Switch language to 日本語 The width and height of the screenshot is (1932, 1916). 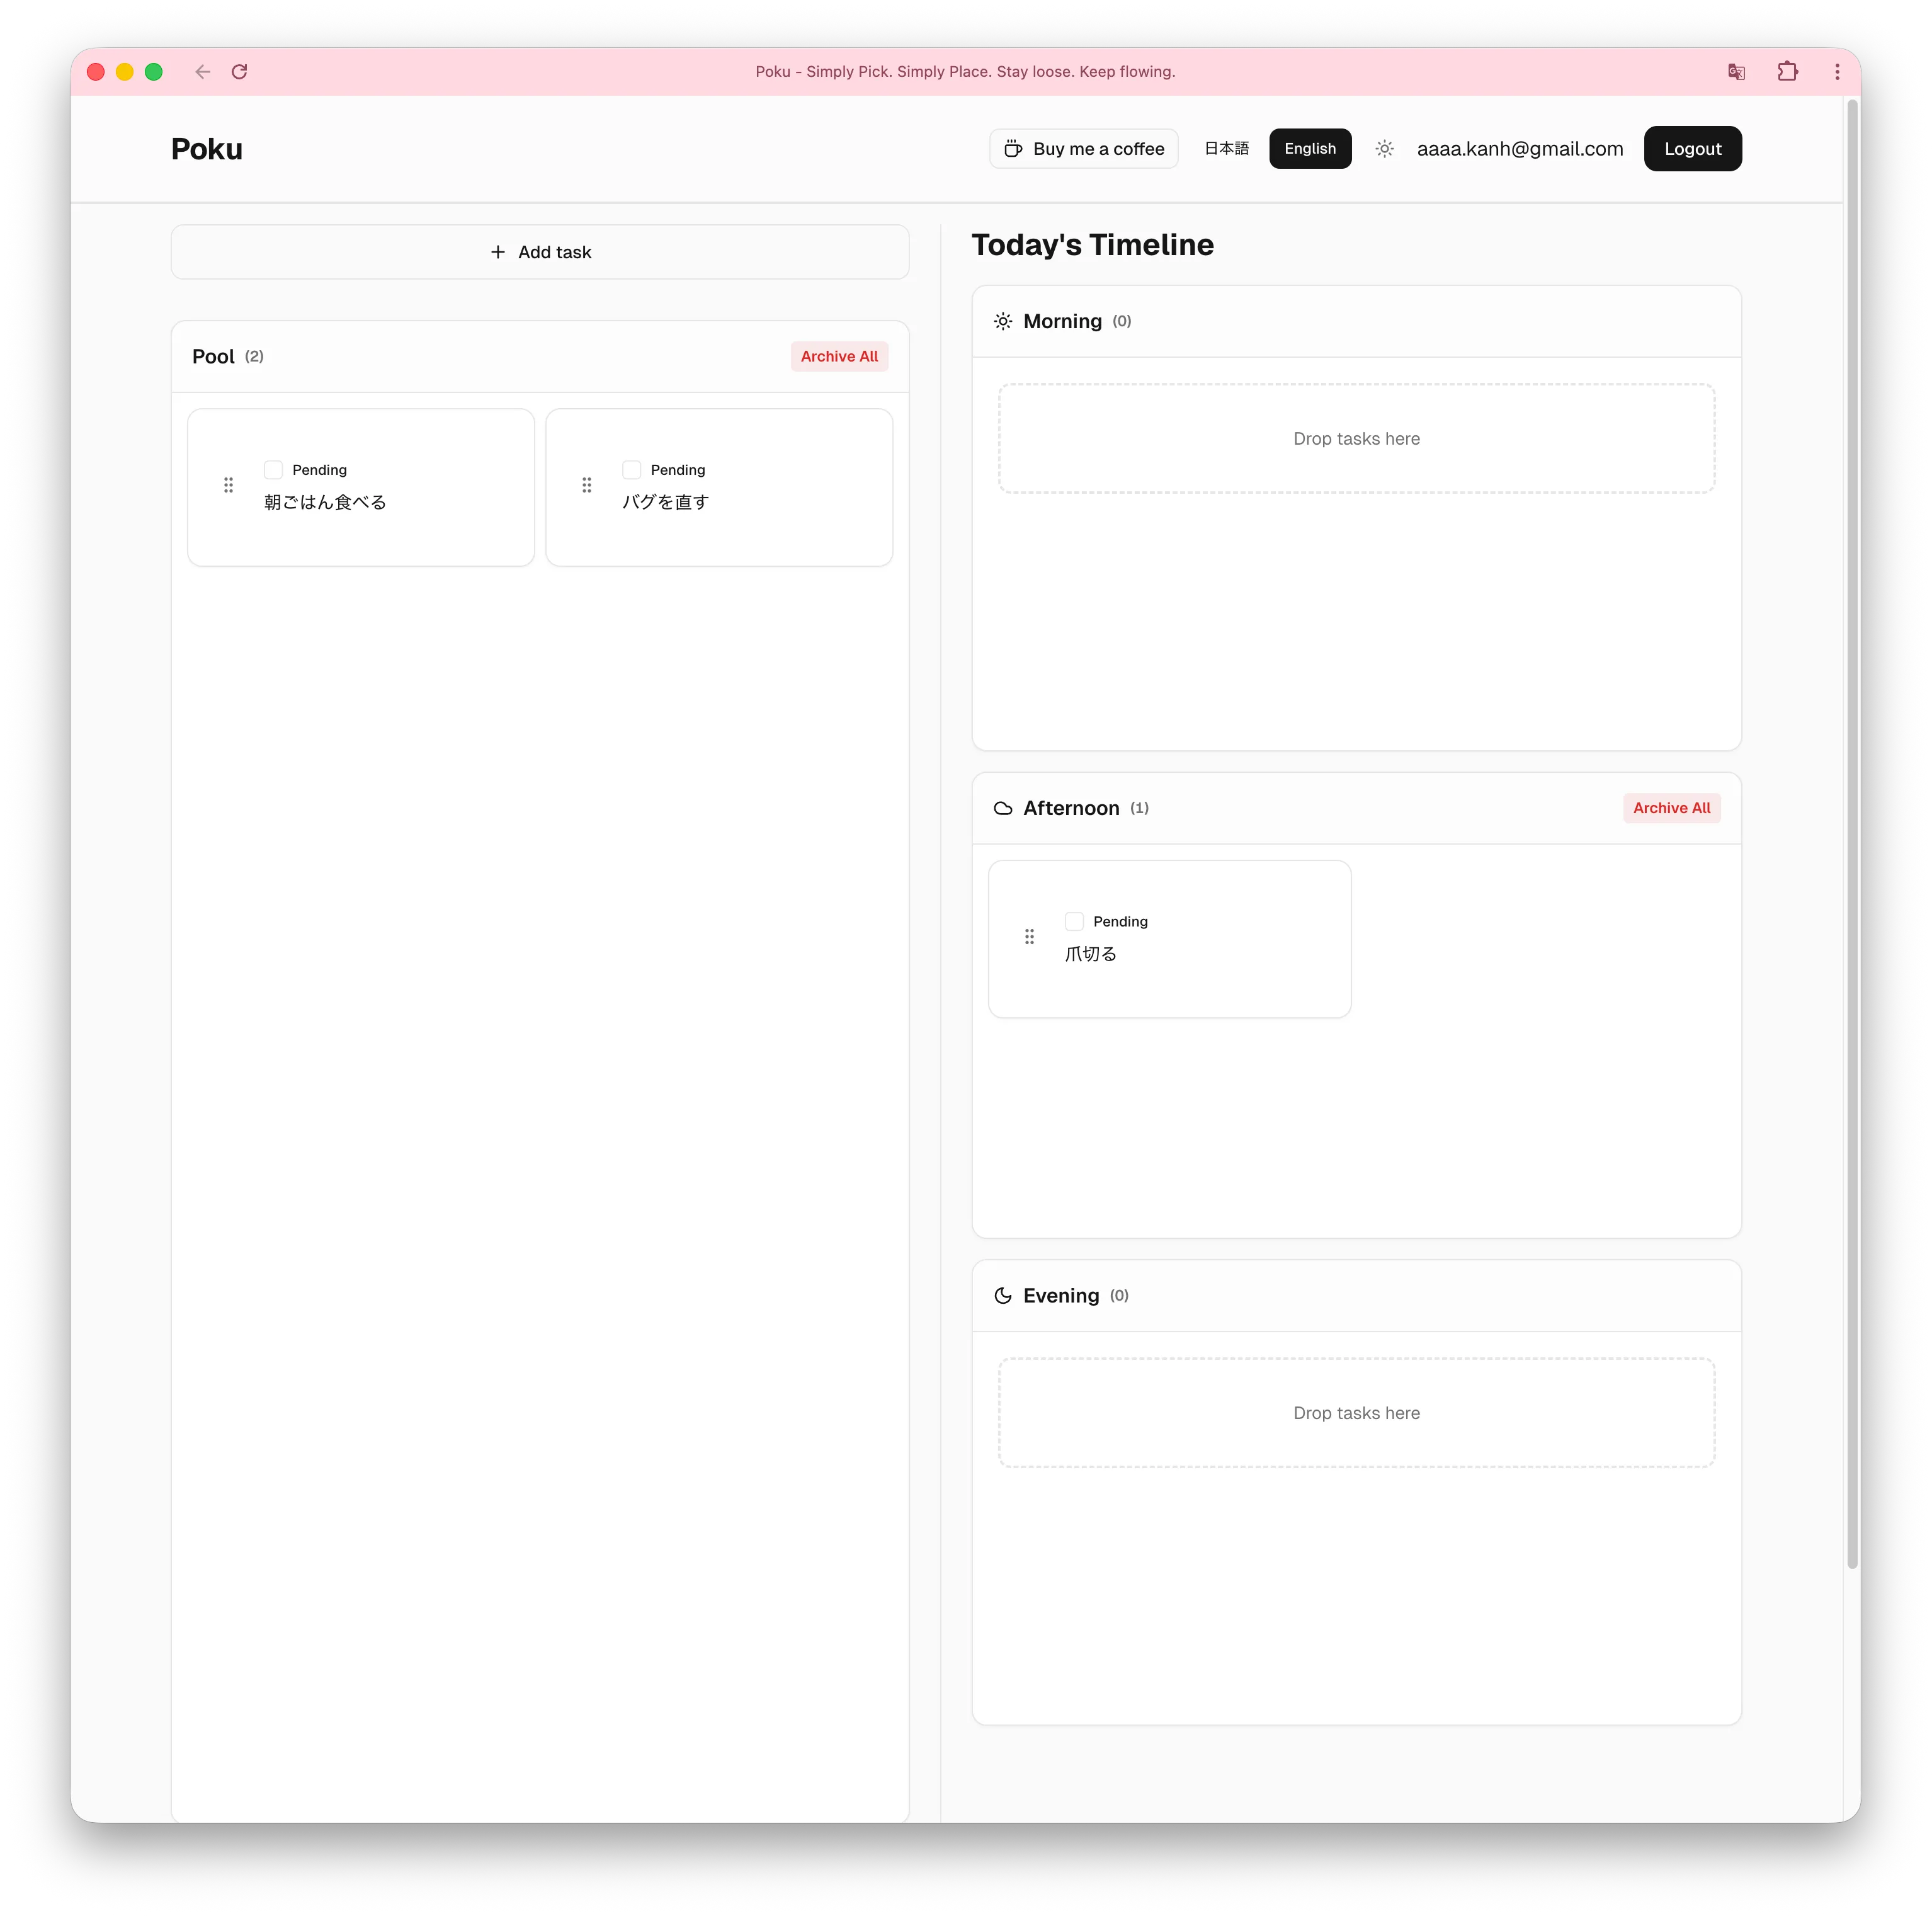[1226, 149]
